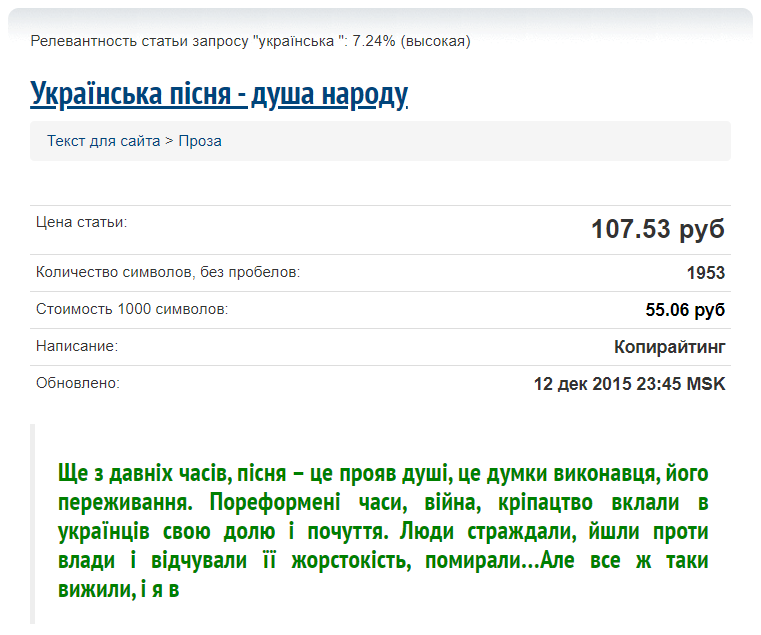761x635 pixels.
Task: Click the Текст для сайта breadcrumb
Action: [103, 141]
